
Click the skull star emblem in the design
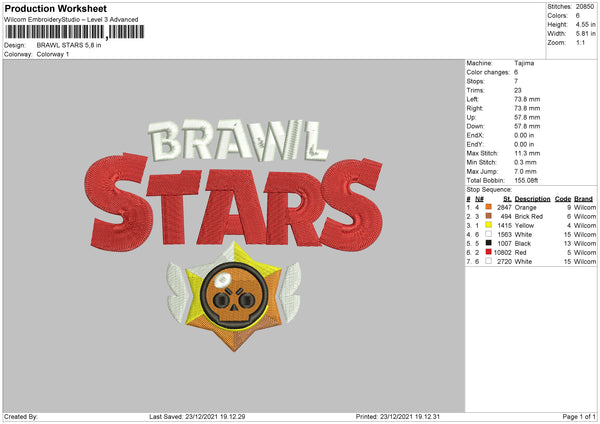(234, 296)
